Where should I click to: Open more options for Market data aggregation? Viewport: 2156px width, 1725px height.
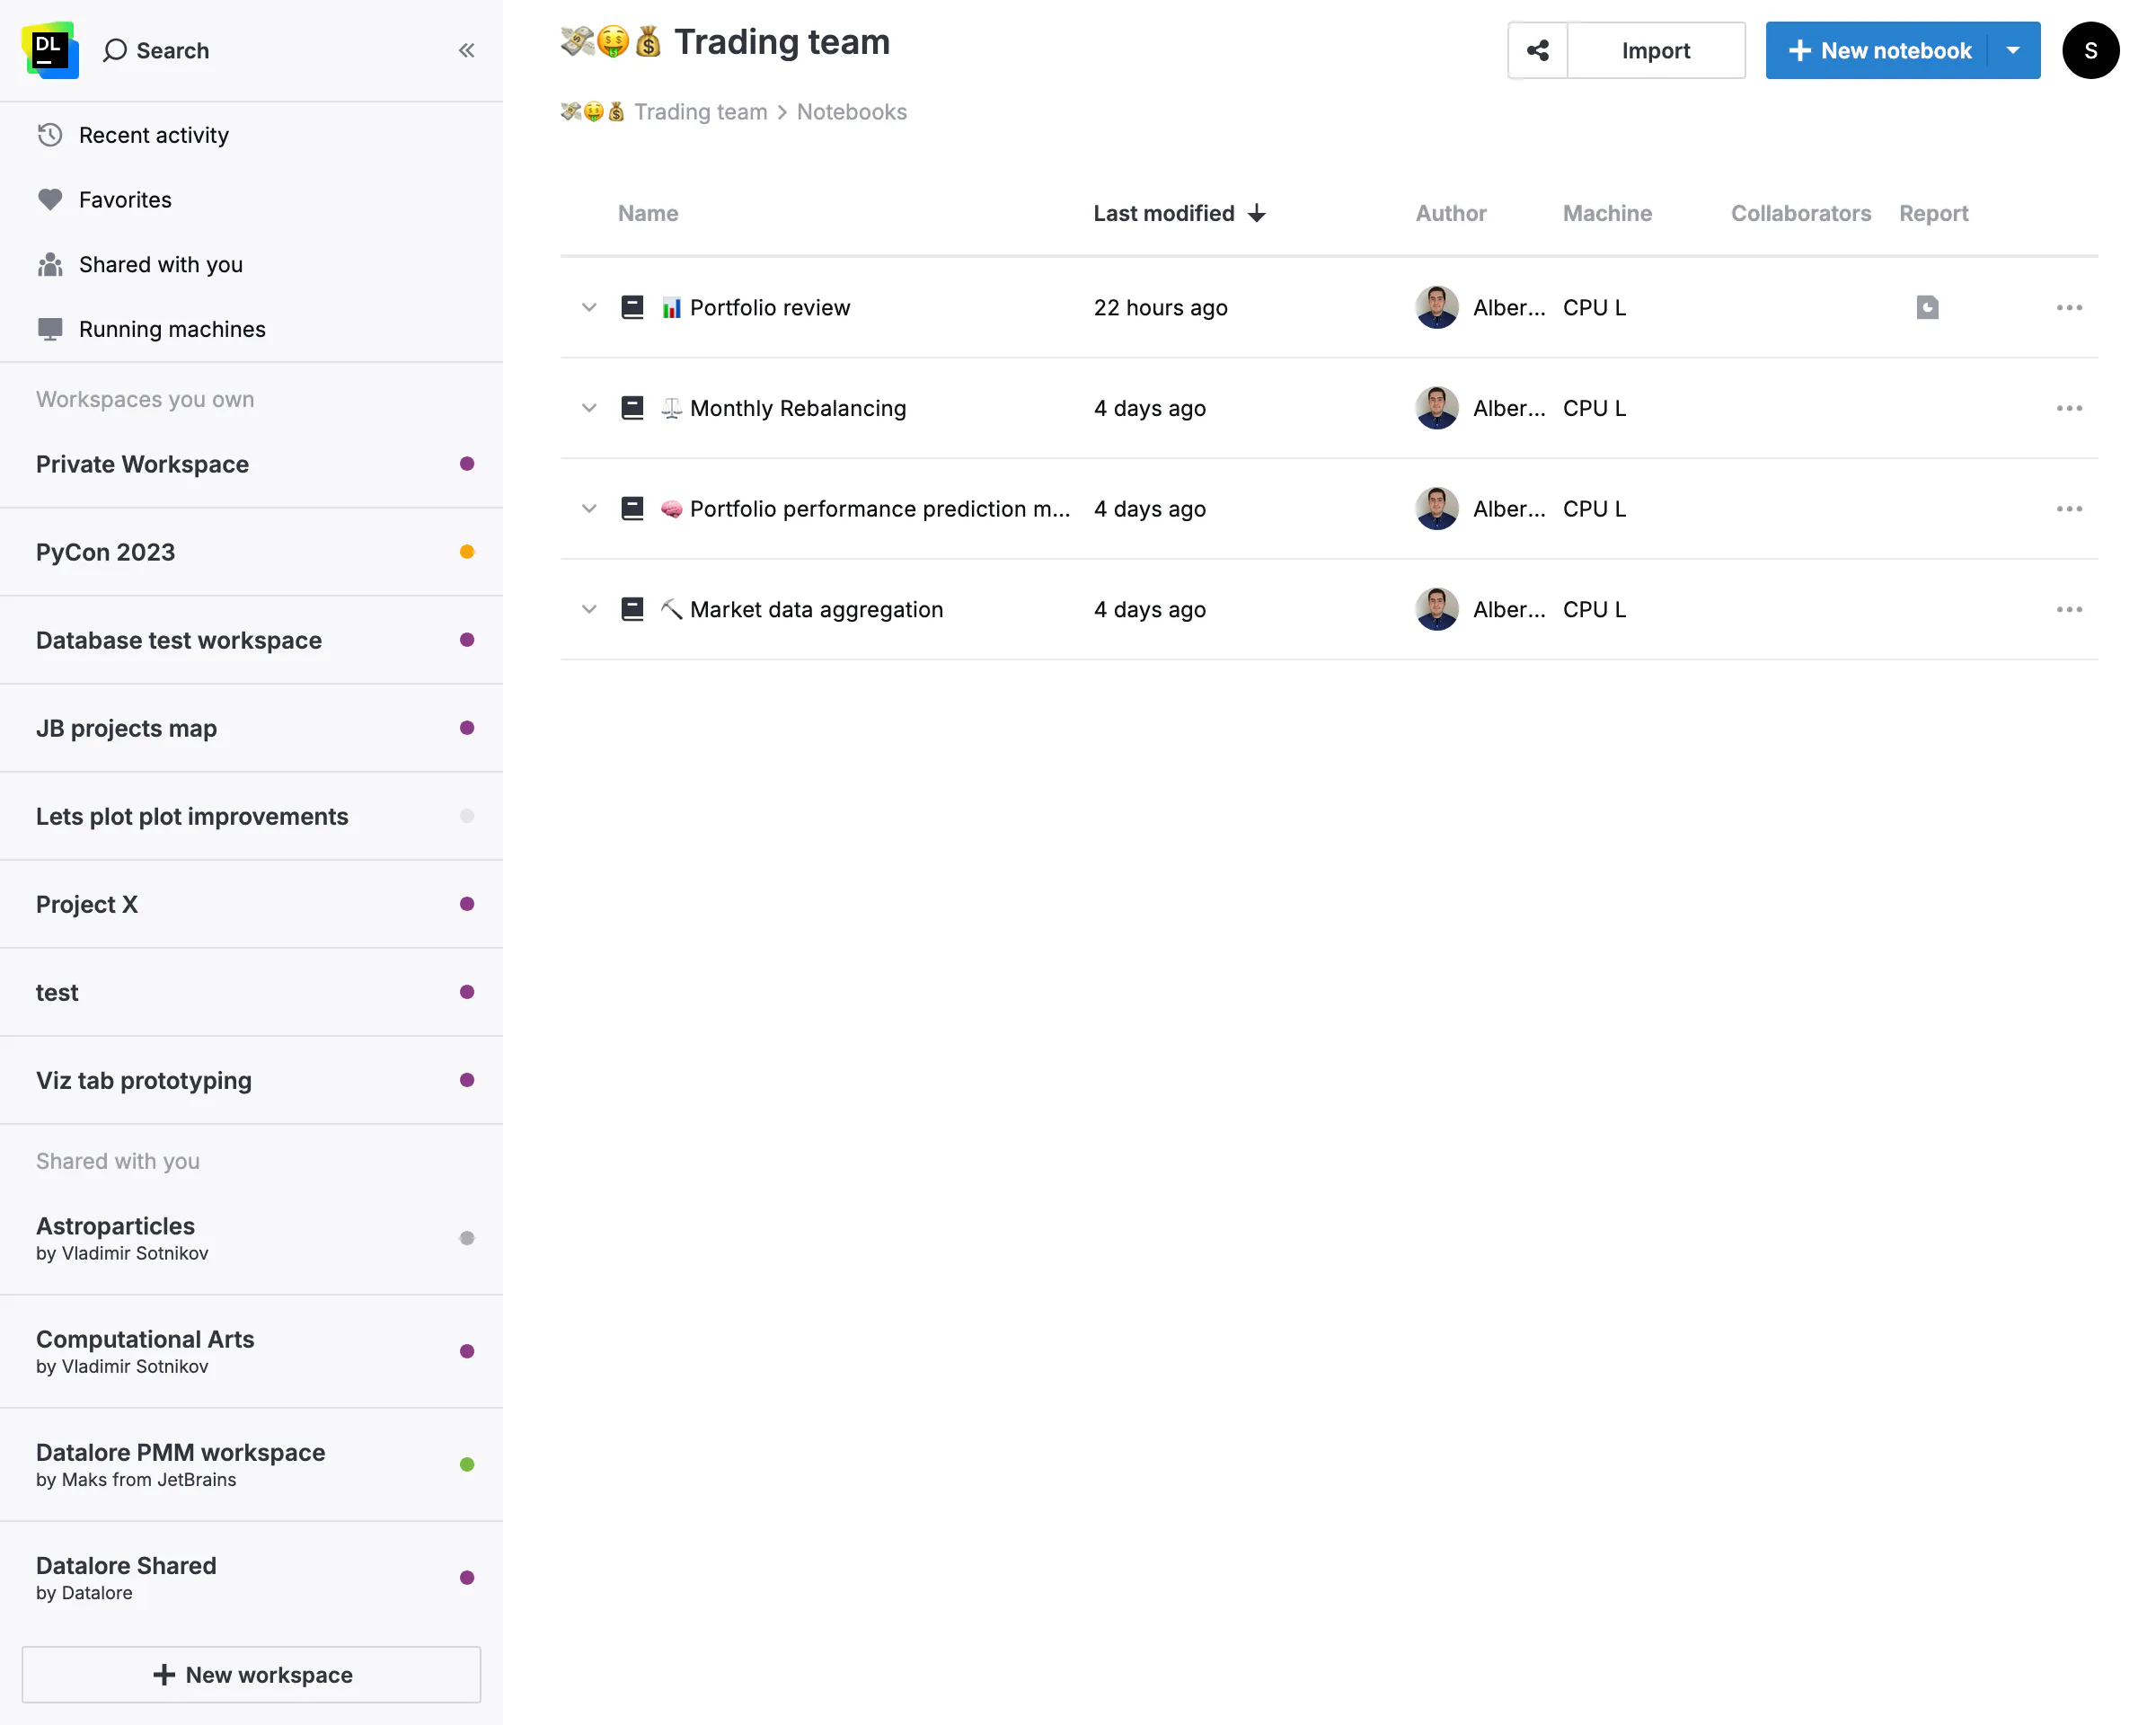click(2069, 609)
